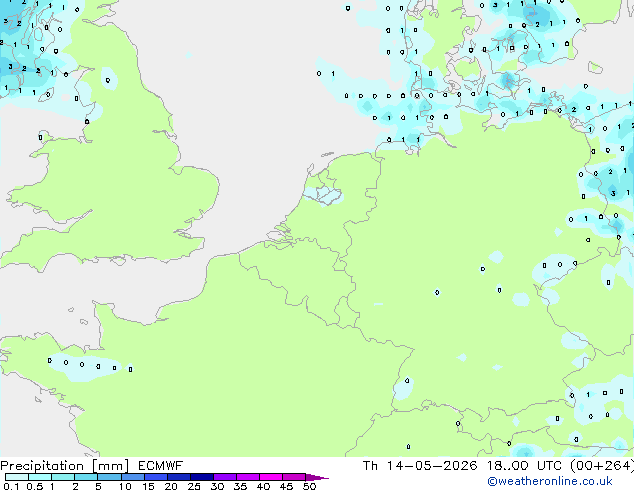Click the arrow tip above 50 mm
Viewport: 634px width, 490px height.
click(317, 477)
